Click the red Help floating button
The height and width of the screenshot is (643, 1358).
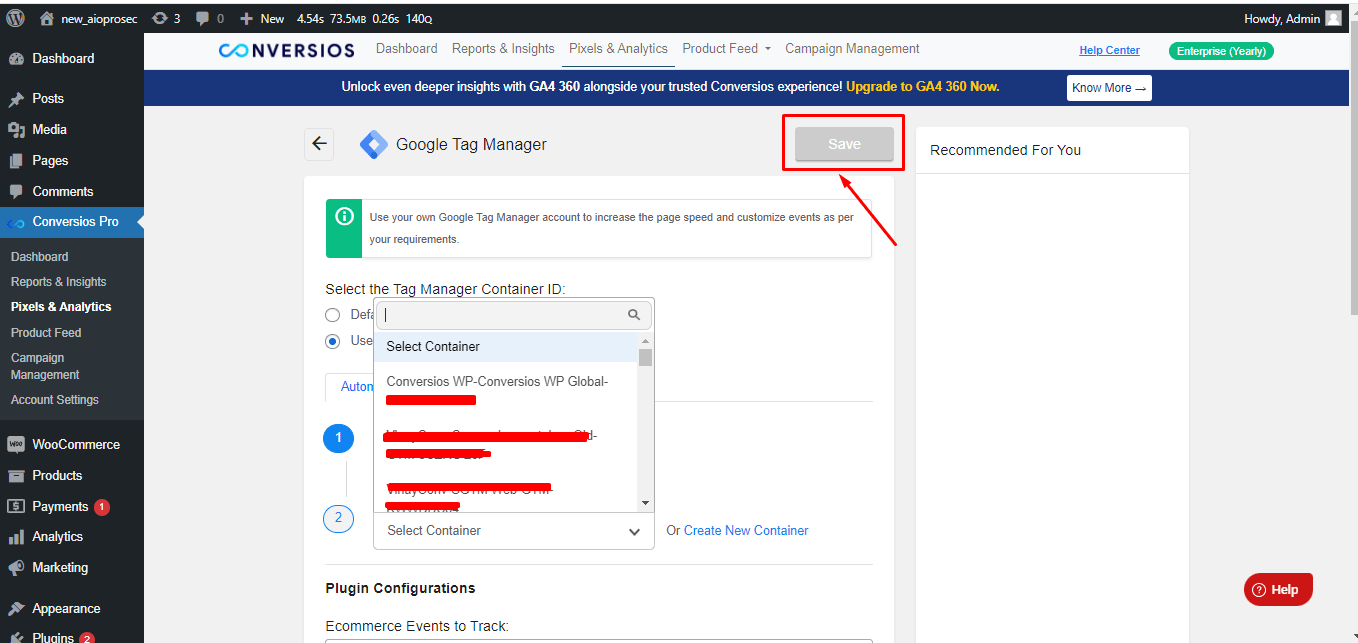pyautogui.click(x=1278, y=589)
